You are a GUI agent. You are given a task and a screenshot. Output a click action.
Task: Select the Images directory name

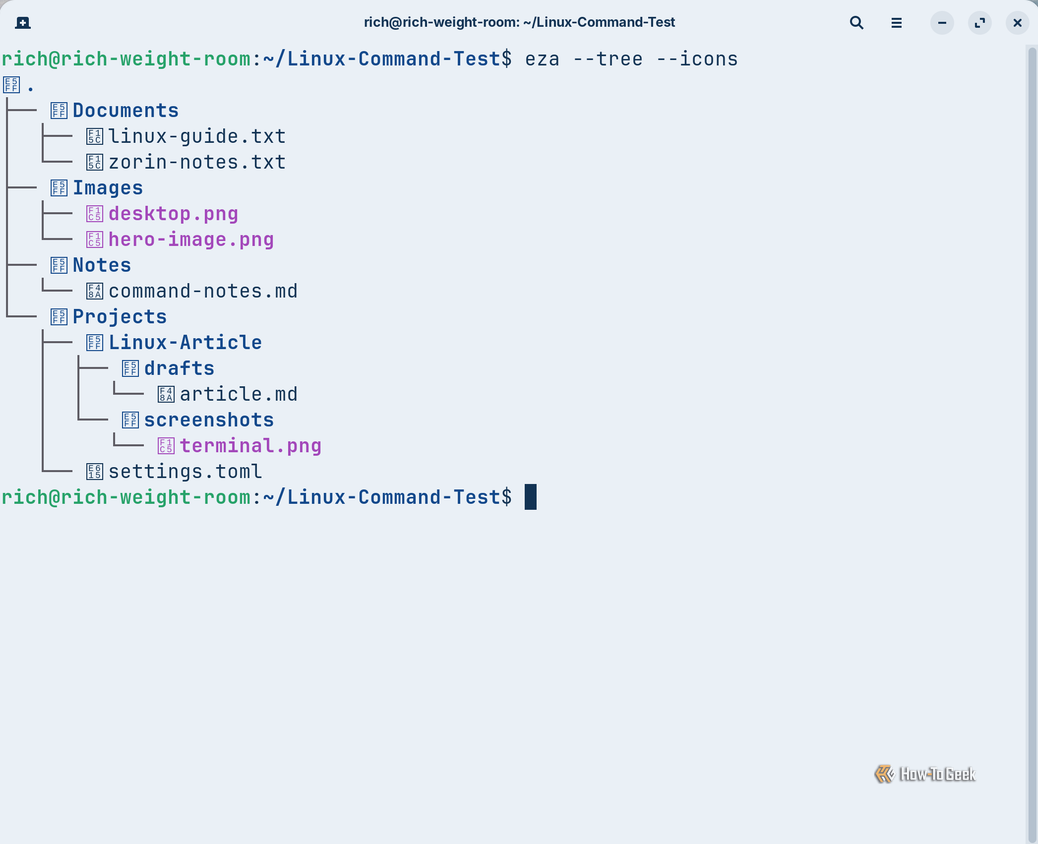pyautogui.click(x=108, y=188)
